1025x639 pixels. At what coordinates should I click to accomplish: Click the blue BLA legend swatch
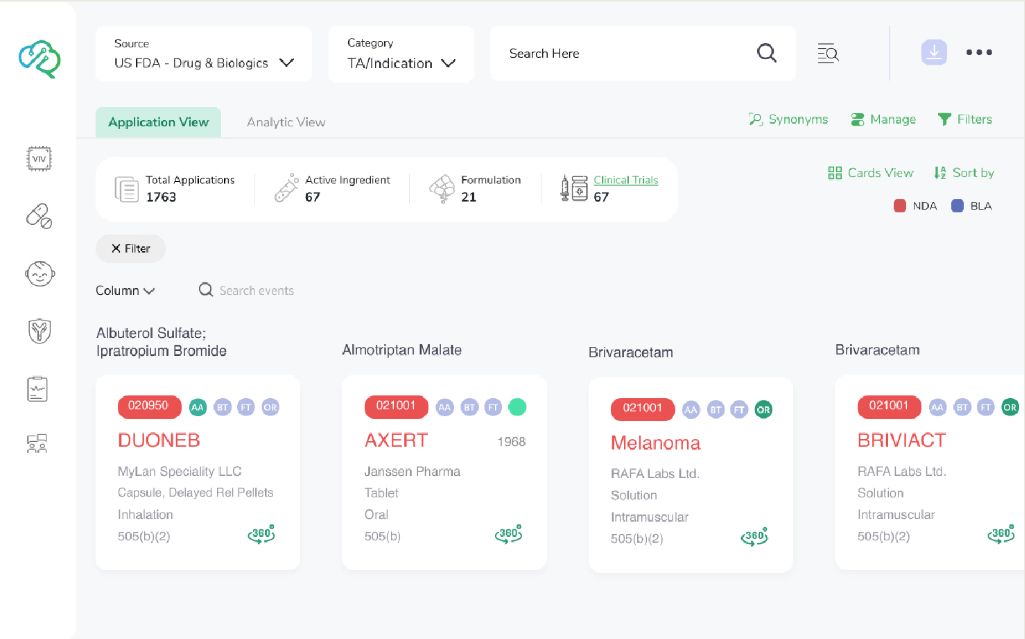[957, 206]
